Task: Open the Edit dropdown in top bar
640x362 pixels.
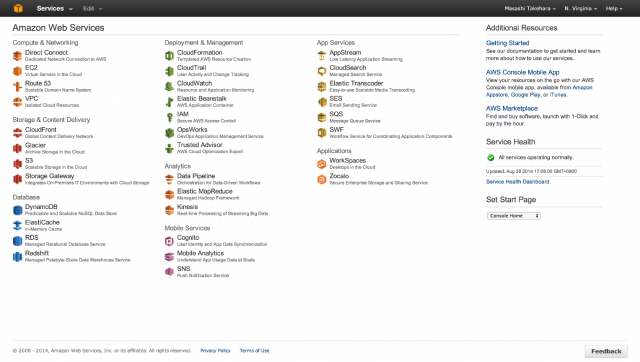Action: [93, 8]
